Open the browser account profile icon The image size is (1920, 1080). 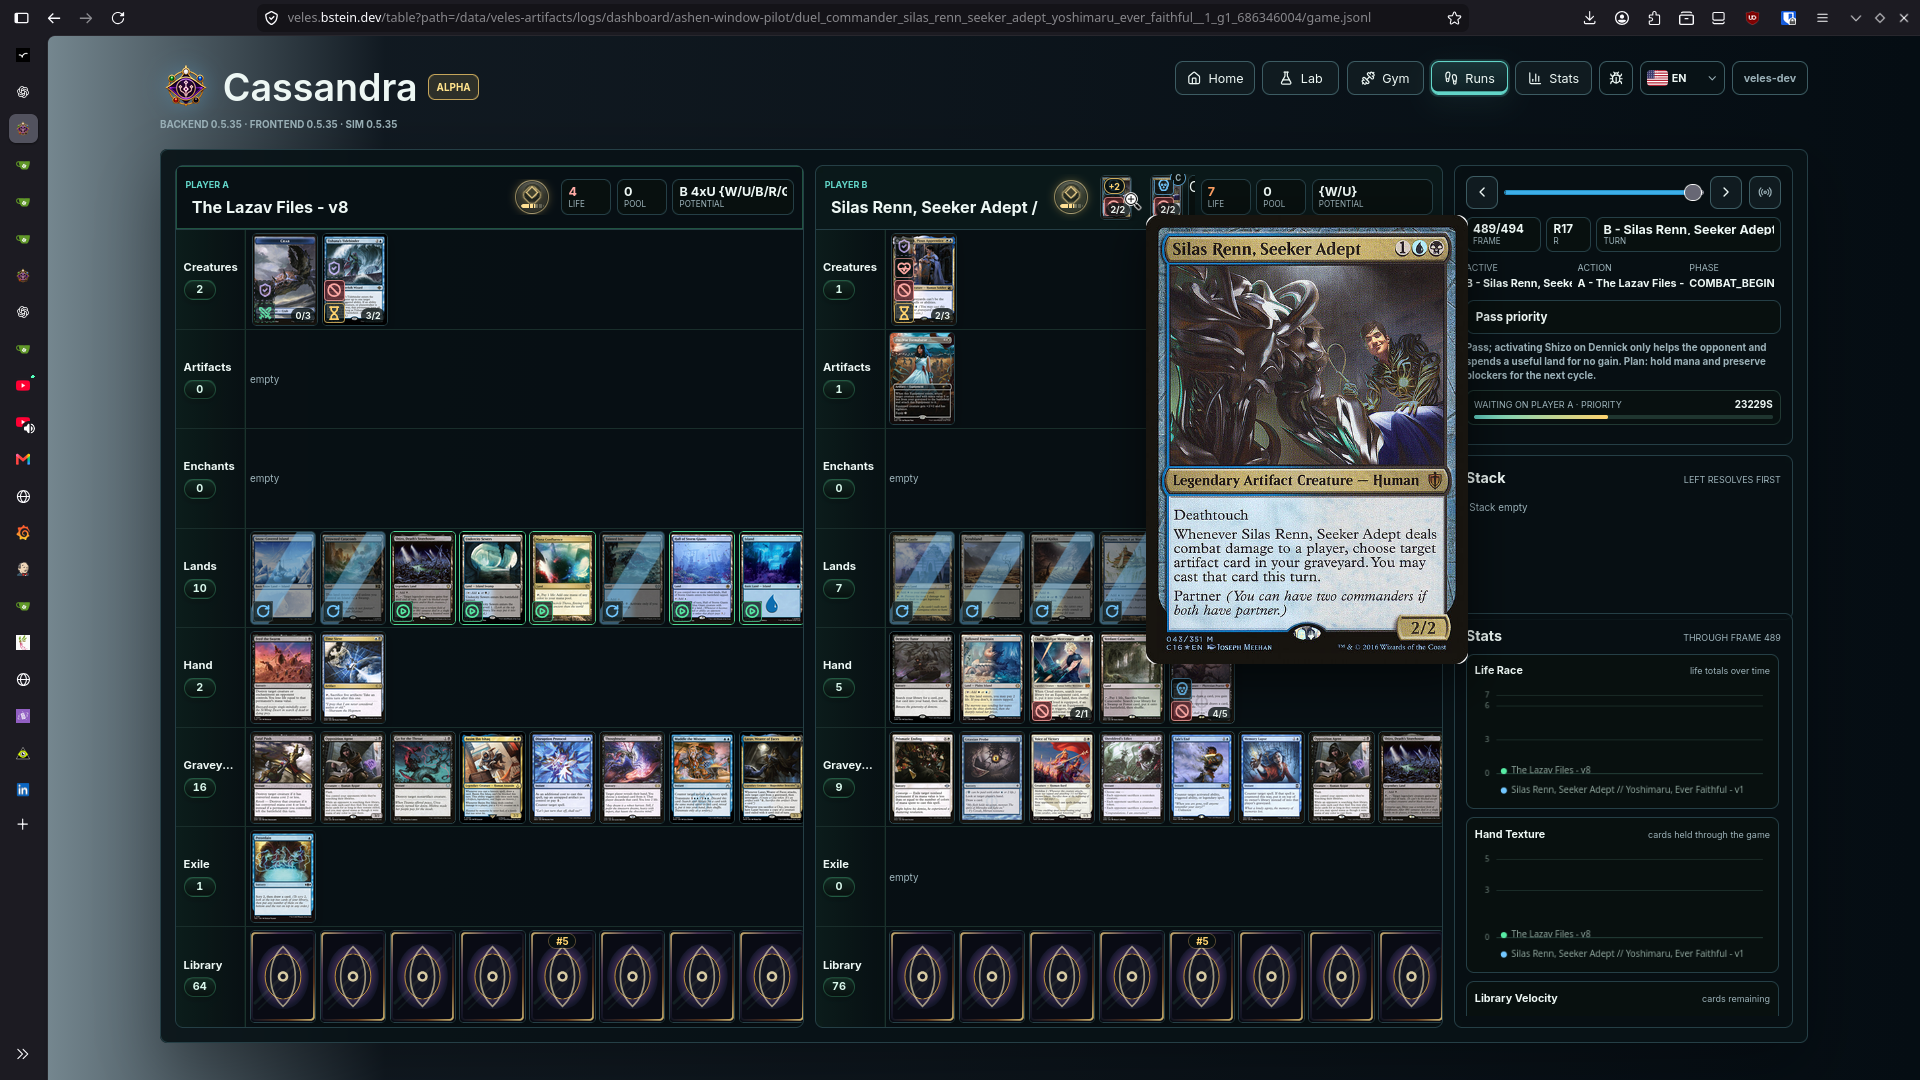(1622, 18)
